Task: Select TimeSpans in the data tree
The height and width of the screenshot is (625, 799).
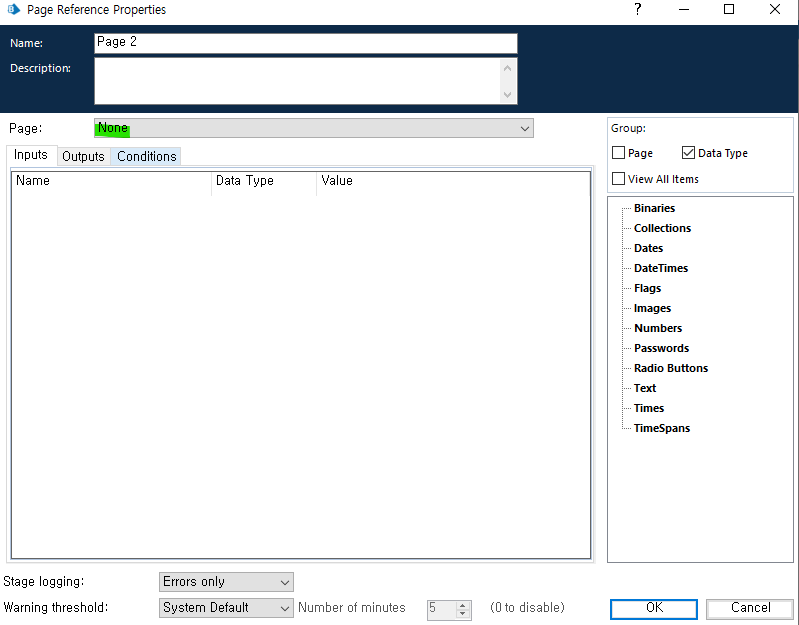Action: click(662, 428)
